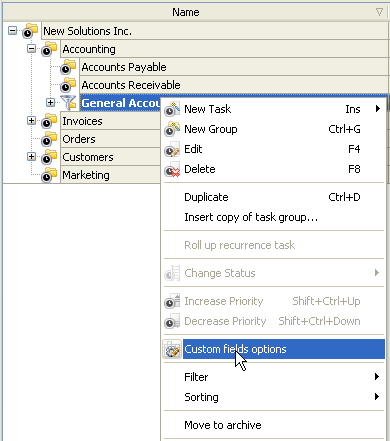Click the Delete red-cross icon

click(x=172, y=170)
